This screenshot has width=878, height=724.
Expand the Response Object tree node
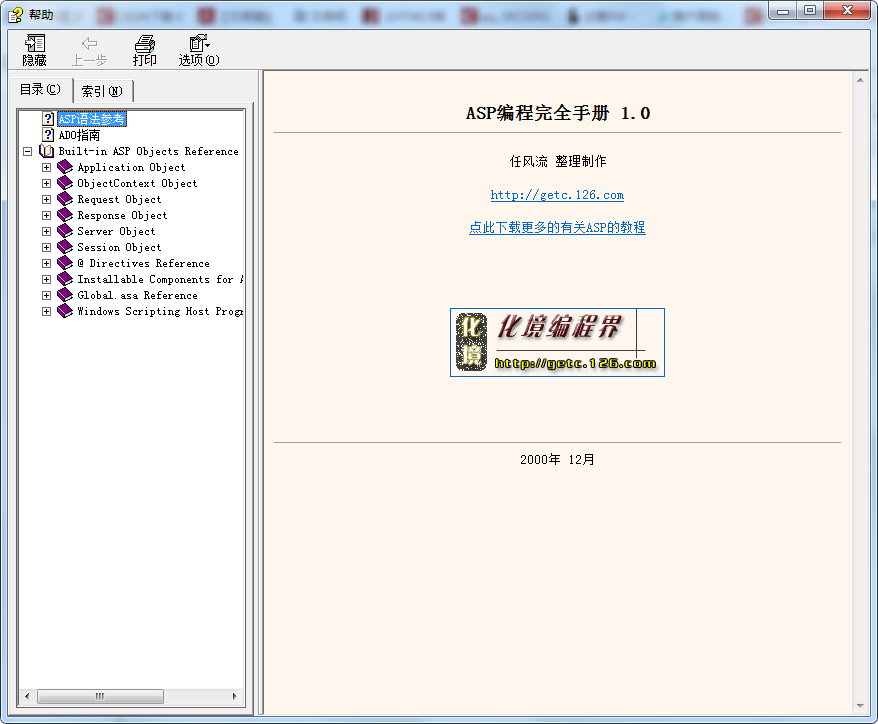(46, 215)
